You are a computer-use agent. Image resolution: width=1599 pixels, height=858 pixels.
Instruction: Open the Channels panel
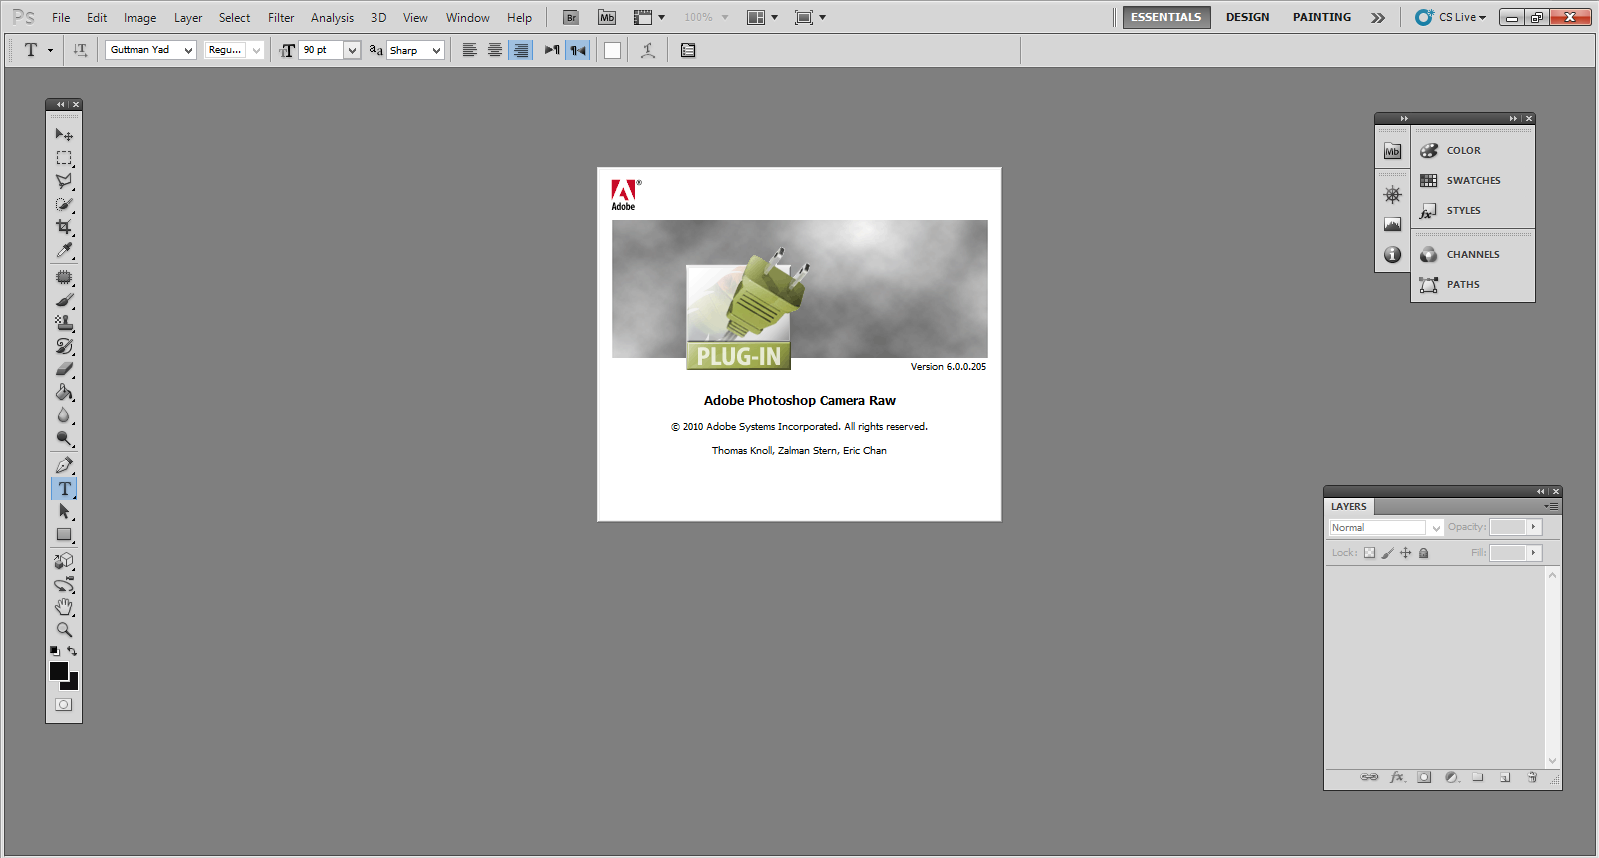[1473, 254]
